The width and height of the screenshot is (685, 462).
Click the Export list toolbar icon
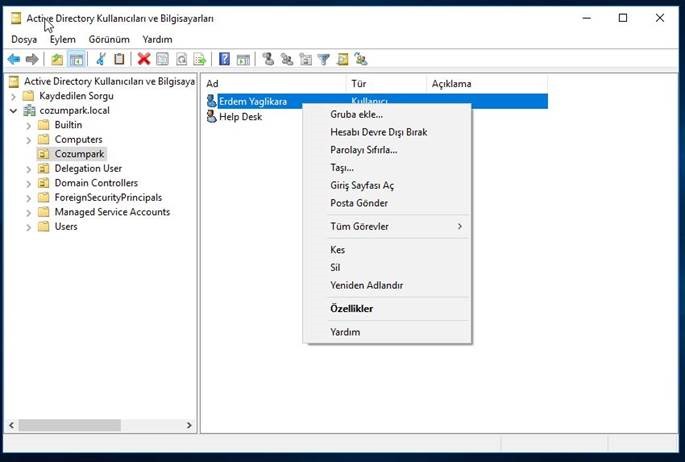200,59
